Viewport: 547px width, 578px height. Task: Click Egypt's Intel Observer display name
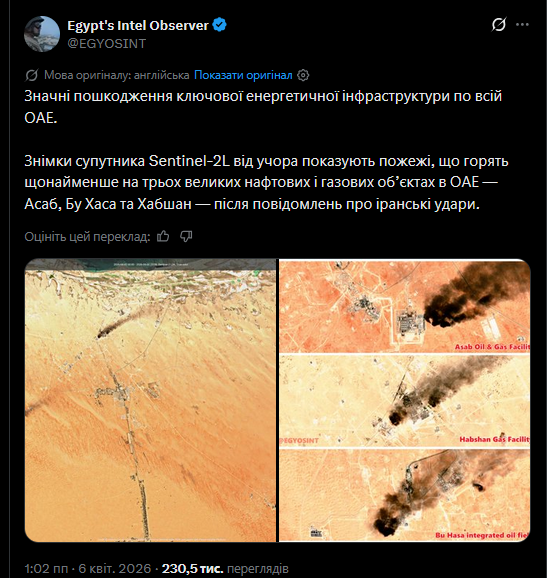point(138,25)
